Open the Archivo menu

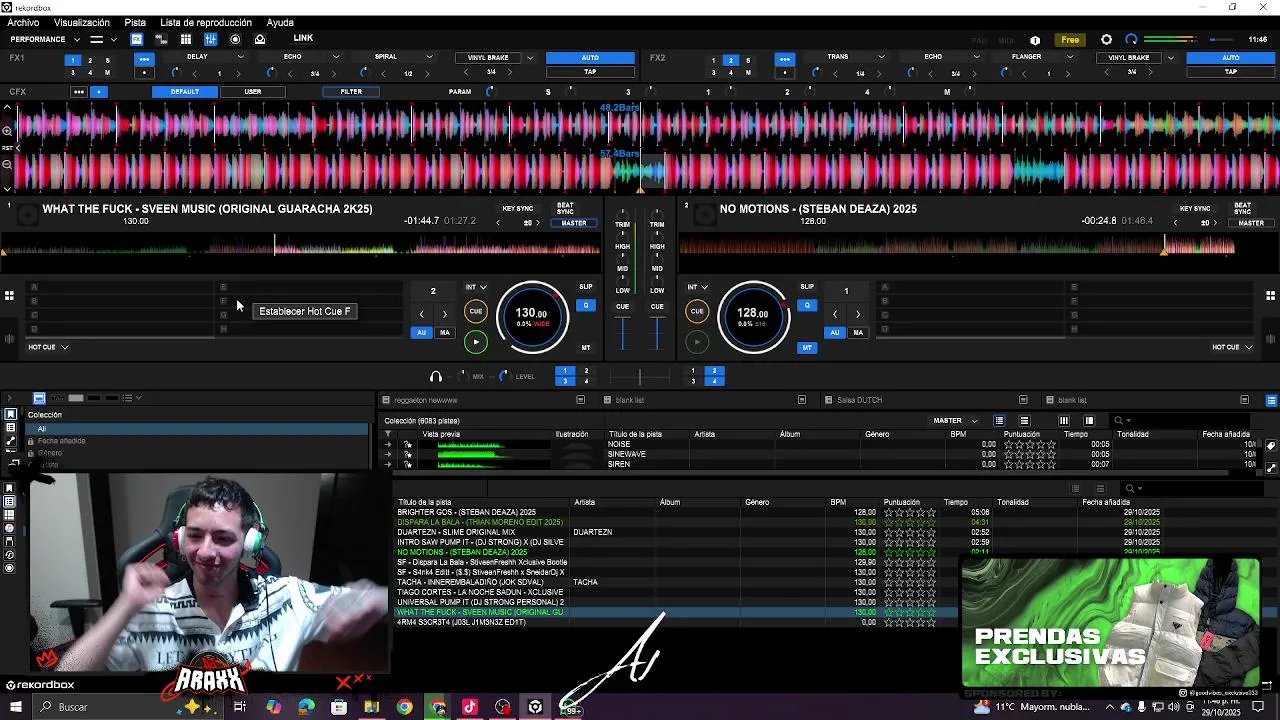click(23, 22)
